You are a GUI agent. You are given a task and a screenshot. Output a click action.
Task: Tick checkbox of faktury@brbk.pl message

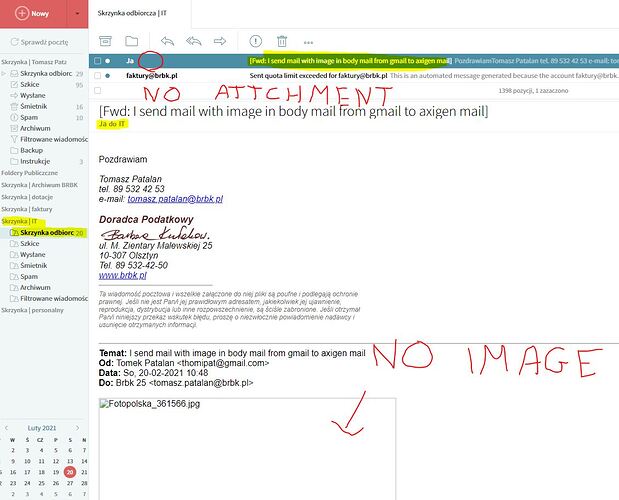[98, 75]
